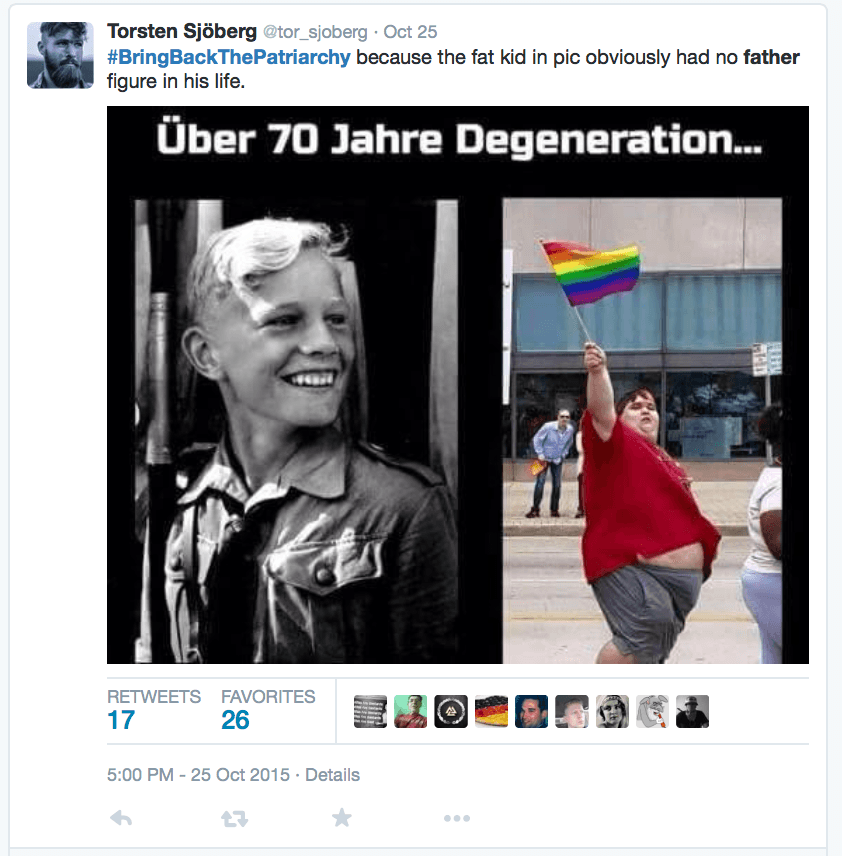Favorite the tweet with the star icon

[x=342, y=817]
